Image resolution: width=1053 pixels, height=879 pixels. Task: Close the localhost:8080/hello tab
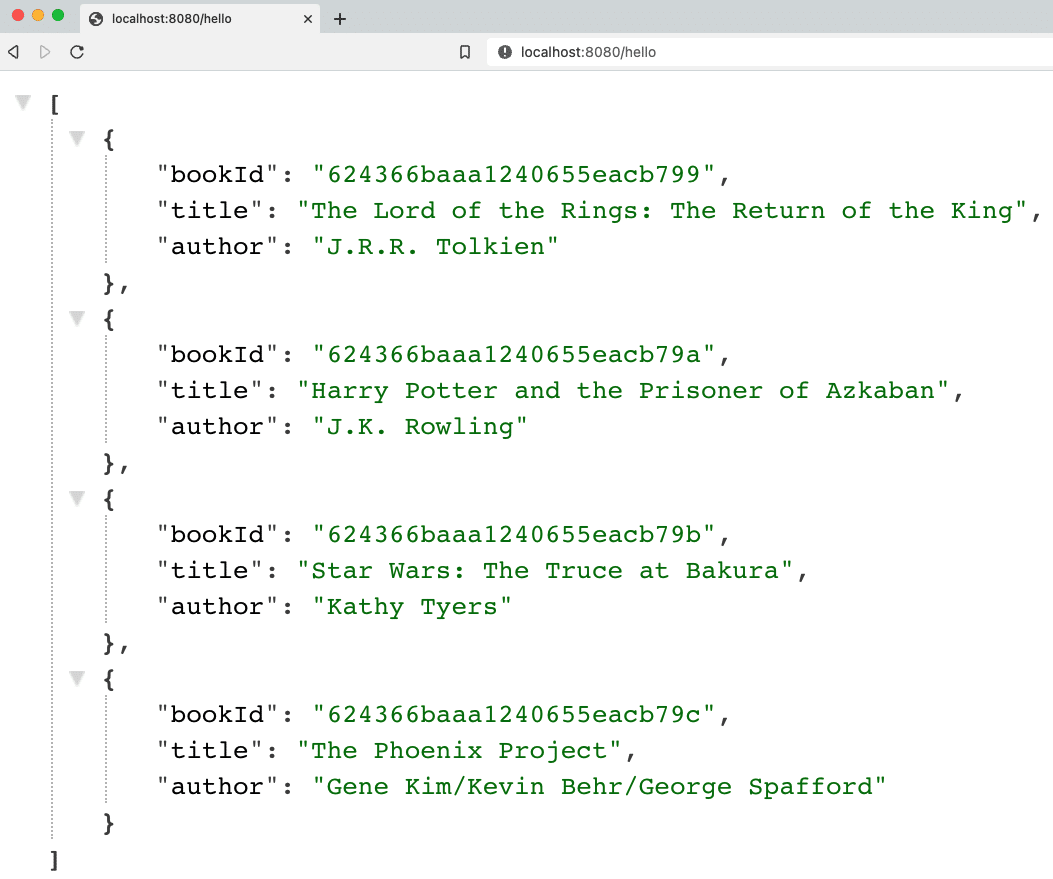point(308,18)
